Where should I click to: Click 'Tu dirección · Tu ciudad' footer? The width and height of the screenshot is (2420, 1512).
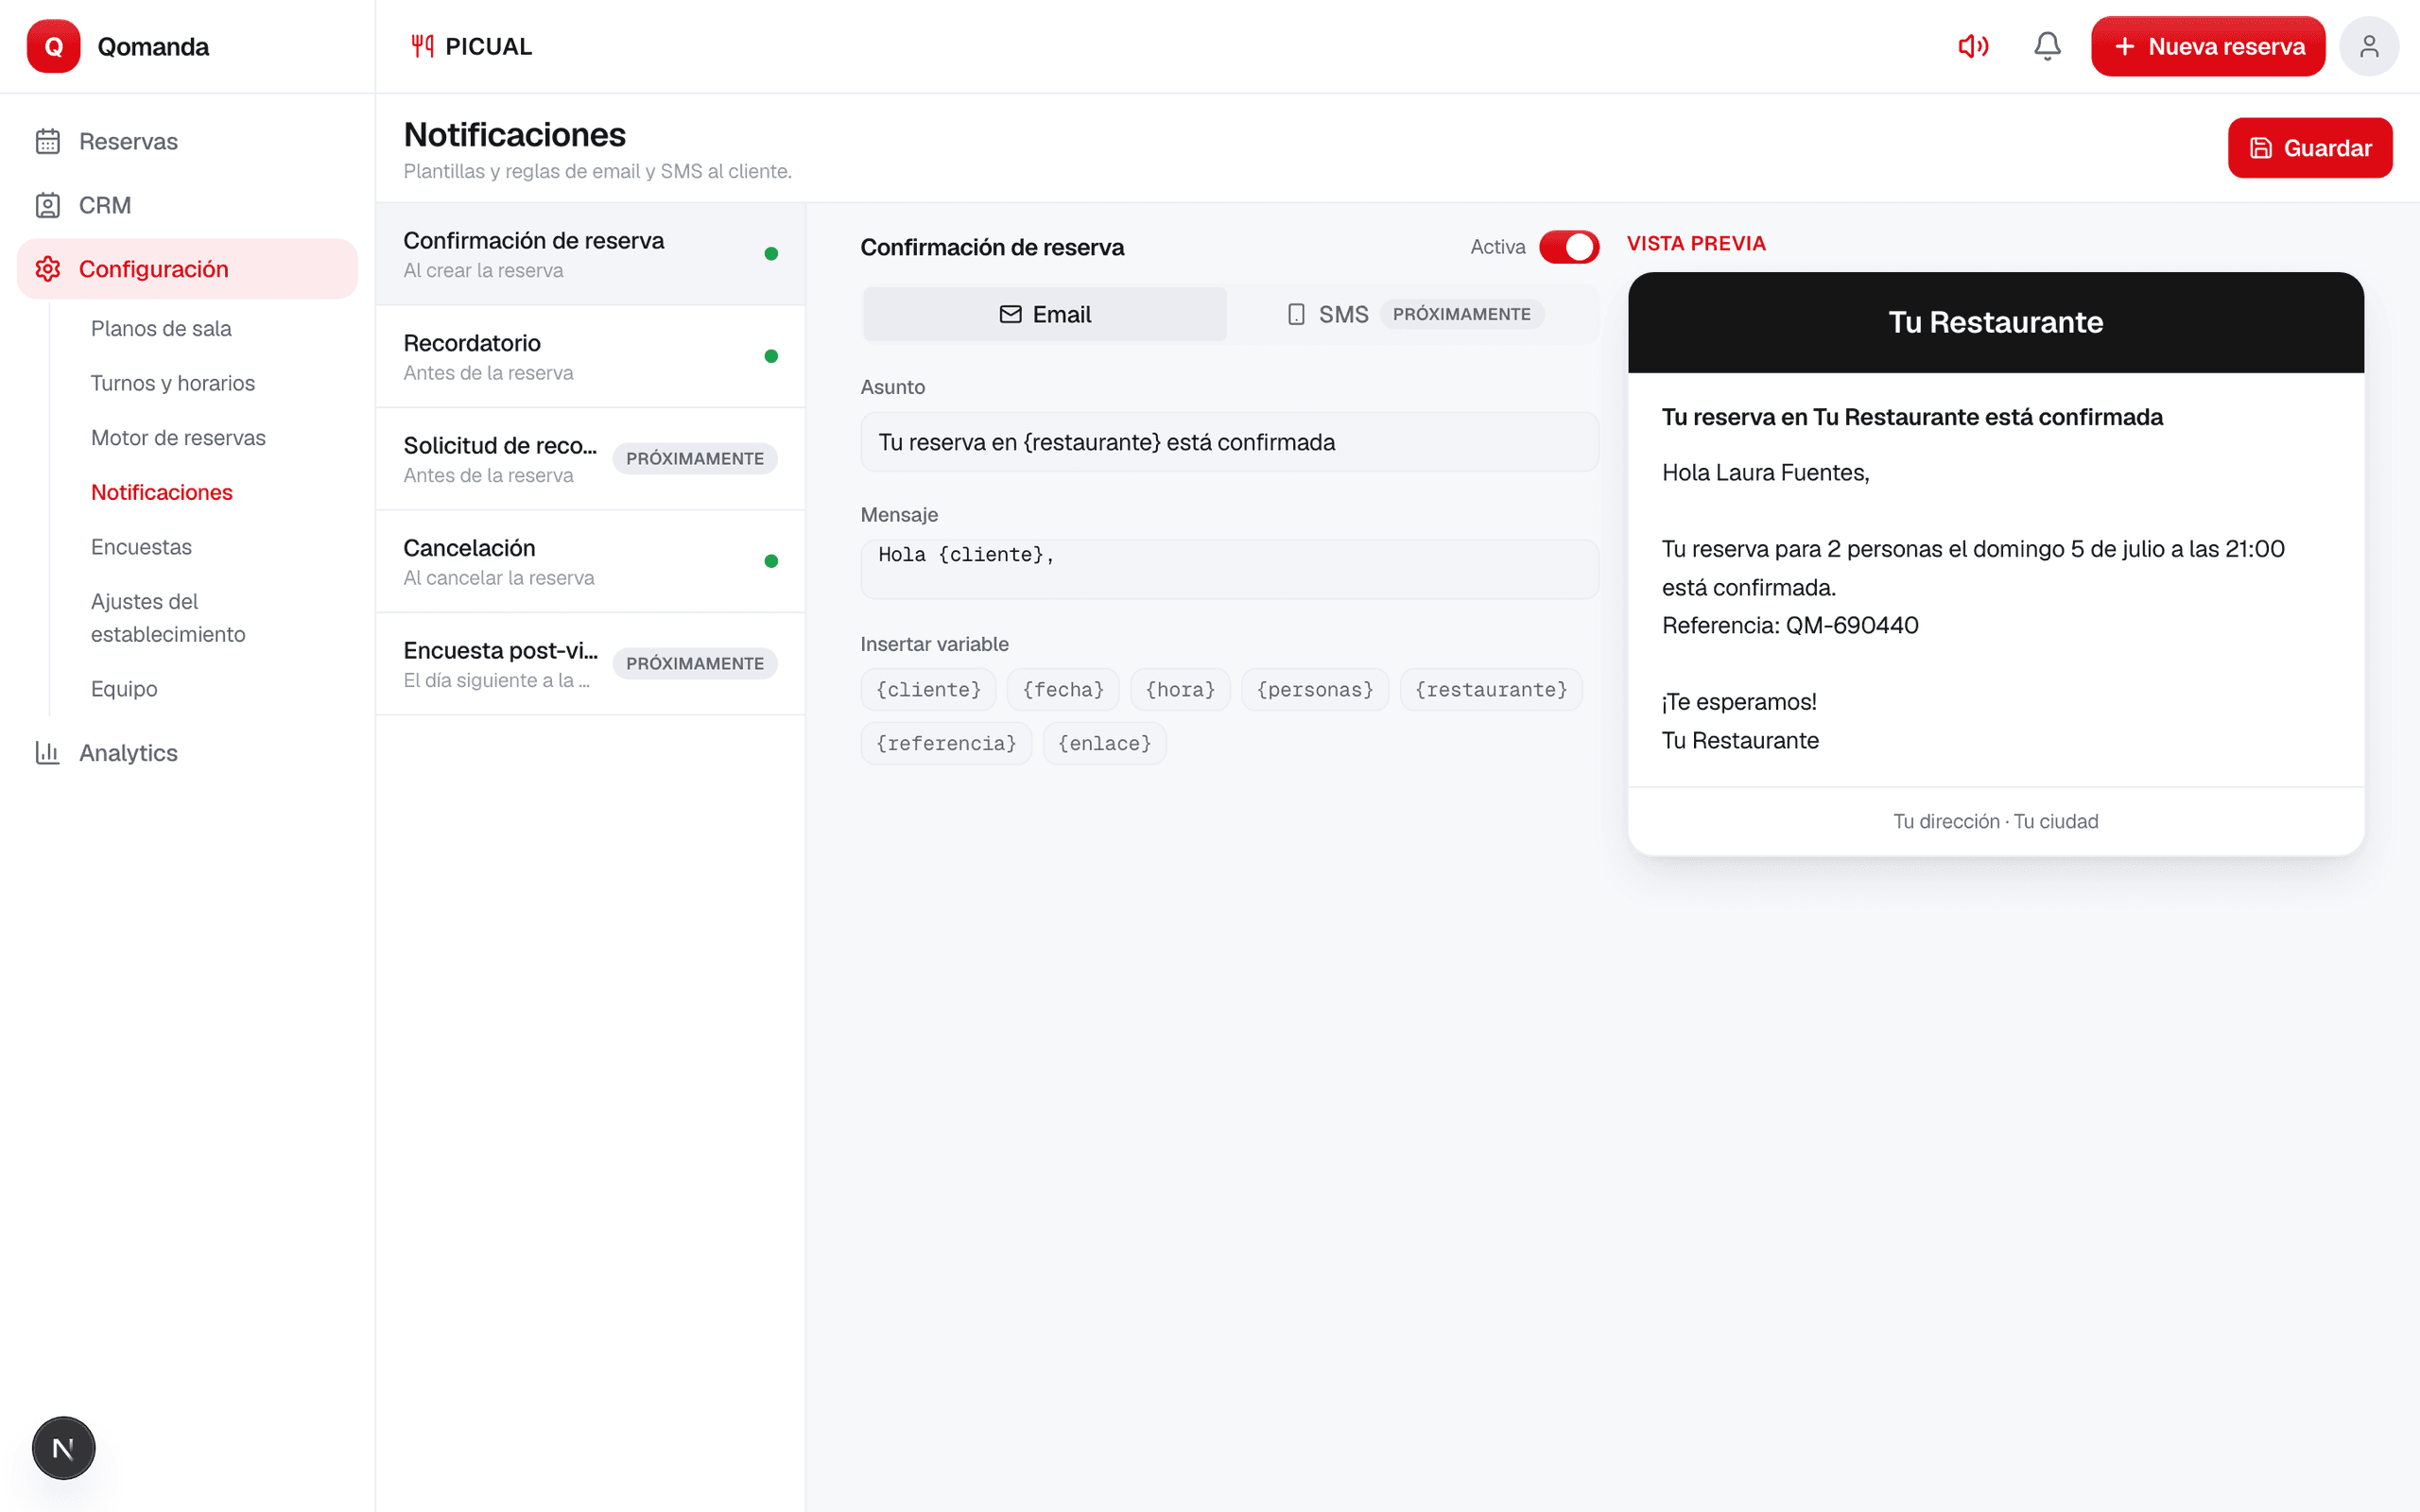pos(1995,821)
